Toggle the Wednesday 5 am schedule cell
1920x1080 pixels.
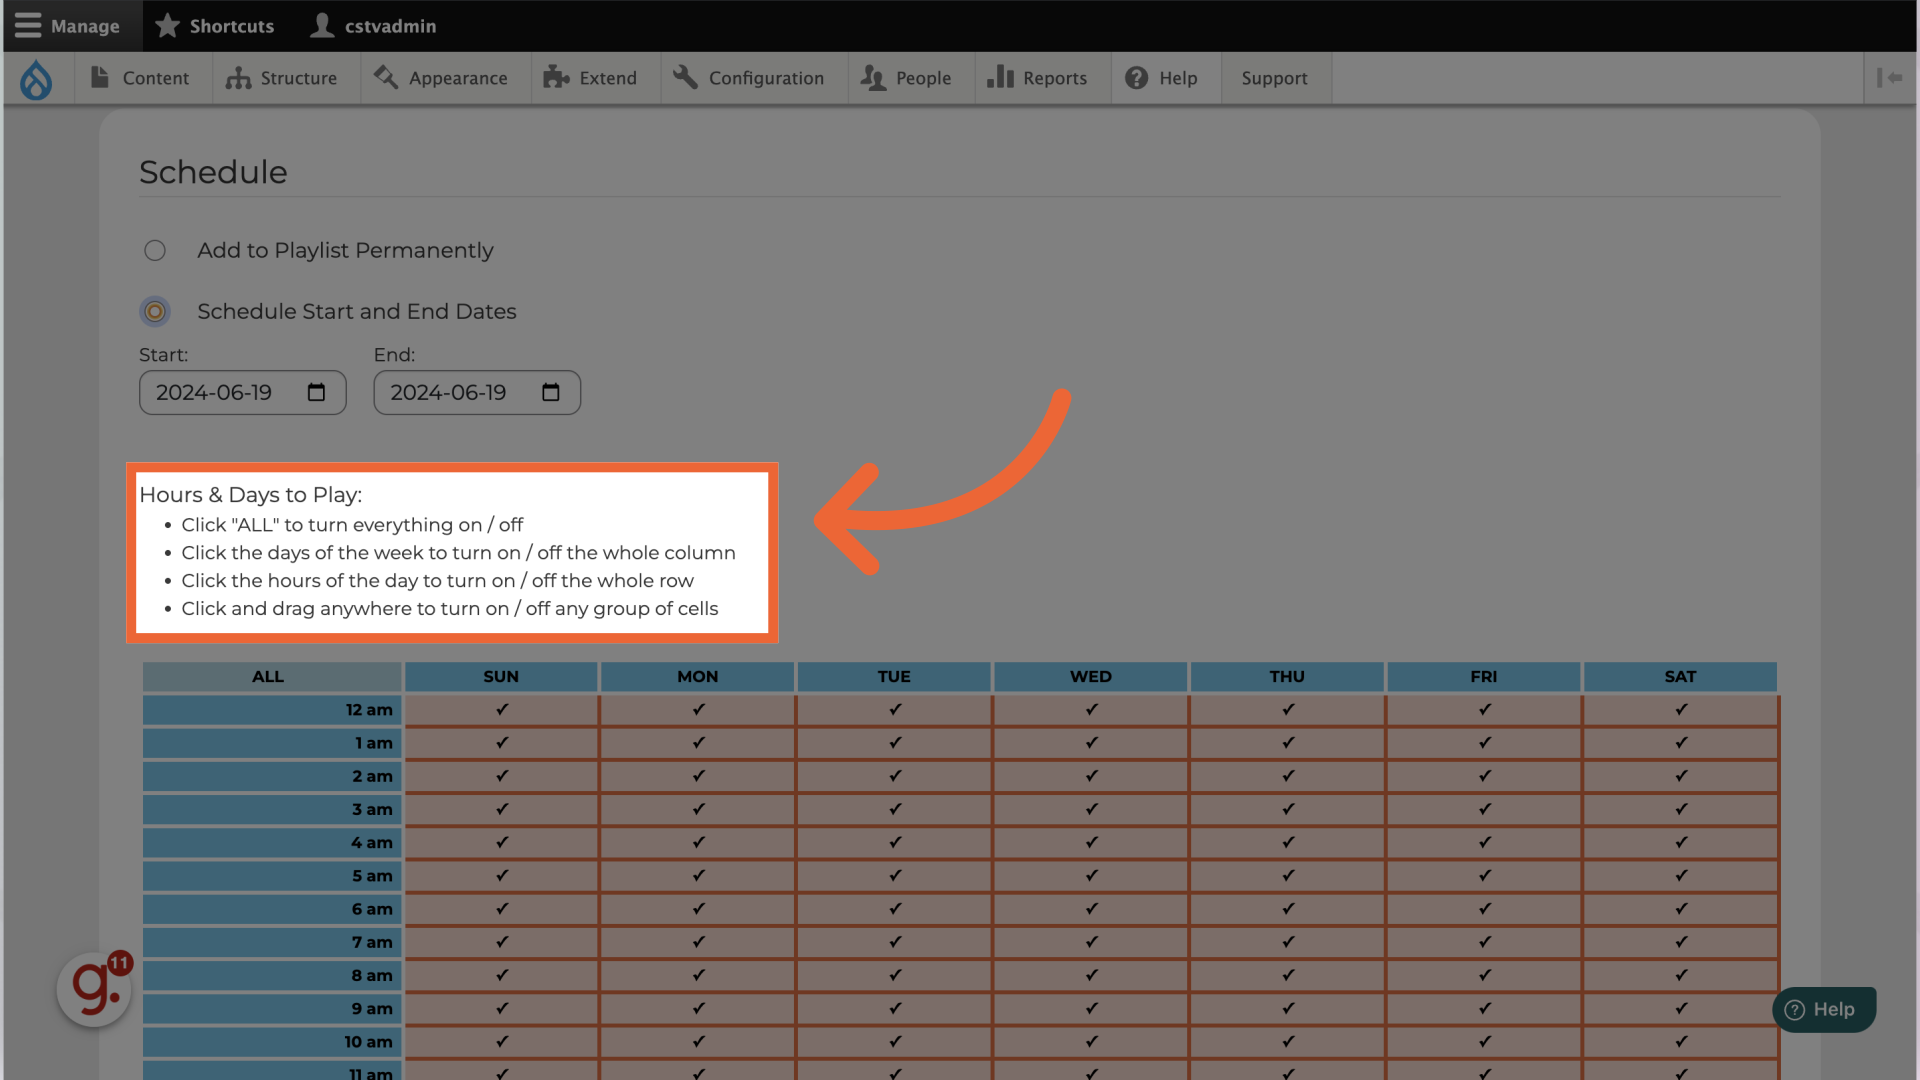tap(1091, 876)
